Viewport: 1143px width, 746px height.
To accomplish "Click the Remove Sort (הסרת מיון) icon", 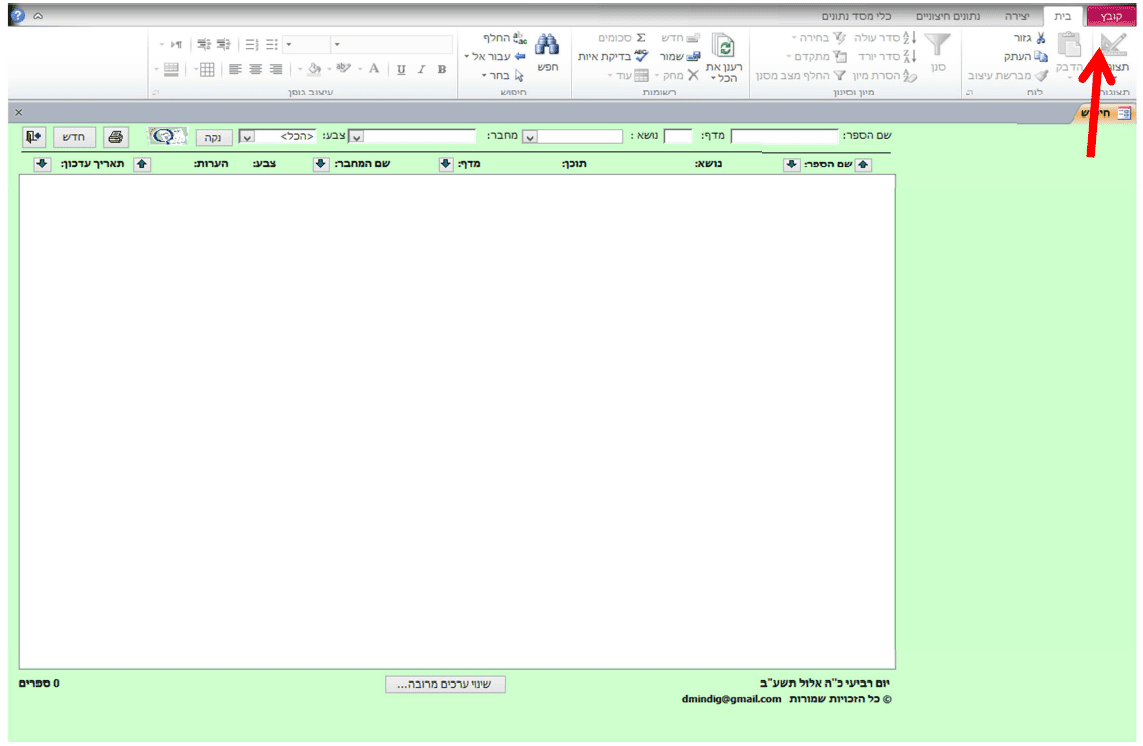I will pos(909,75).
